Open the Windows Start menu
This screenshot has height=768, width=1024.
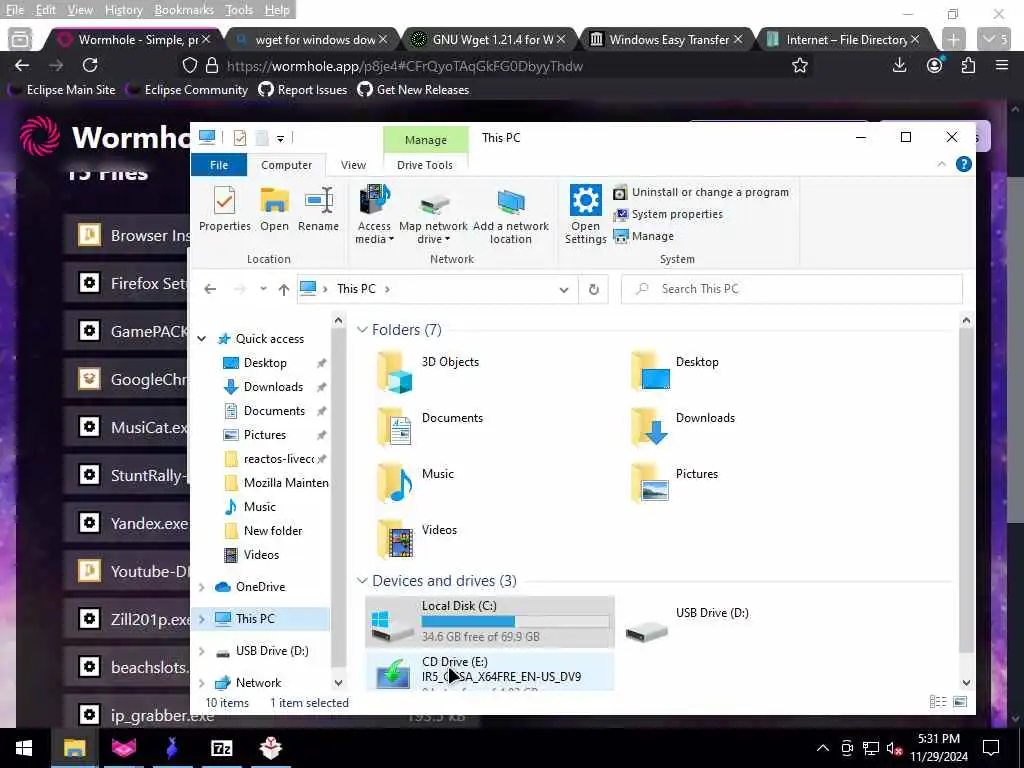[24, 748]
